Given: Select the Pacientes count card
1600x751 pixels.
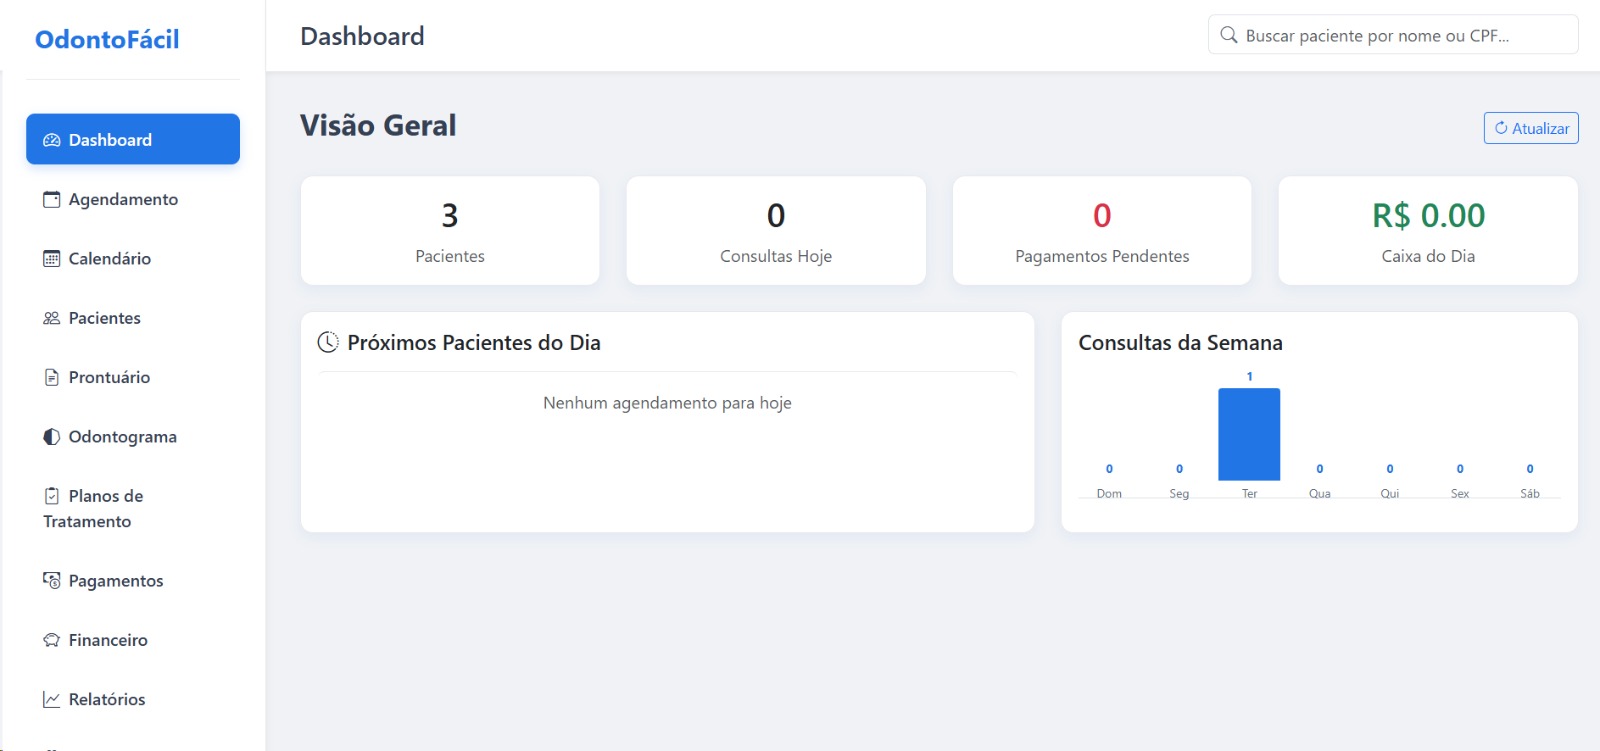Looking at the screenshot, I should point(450,231).
